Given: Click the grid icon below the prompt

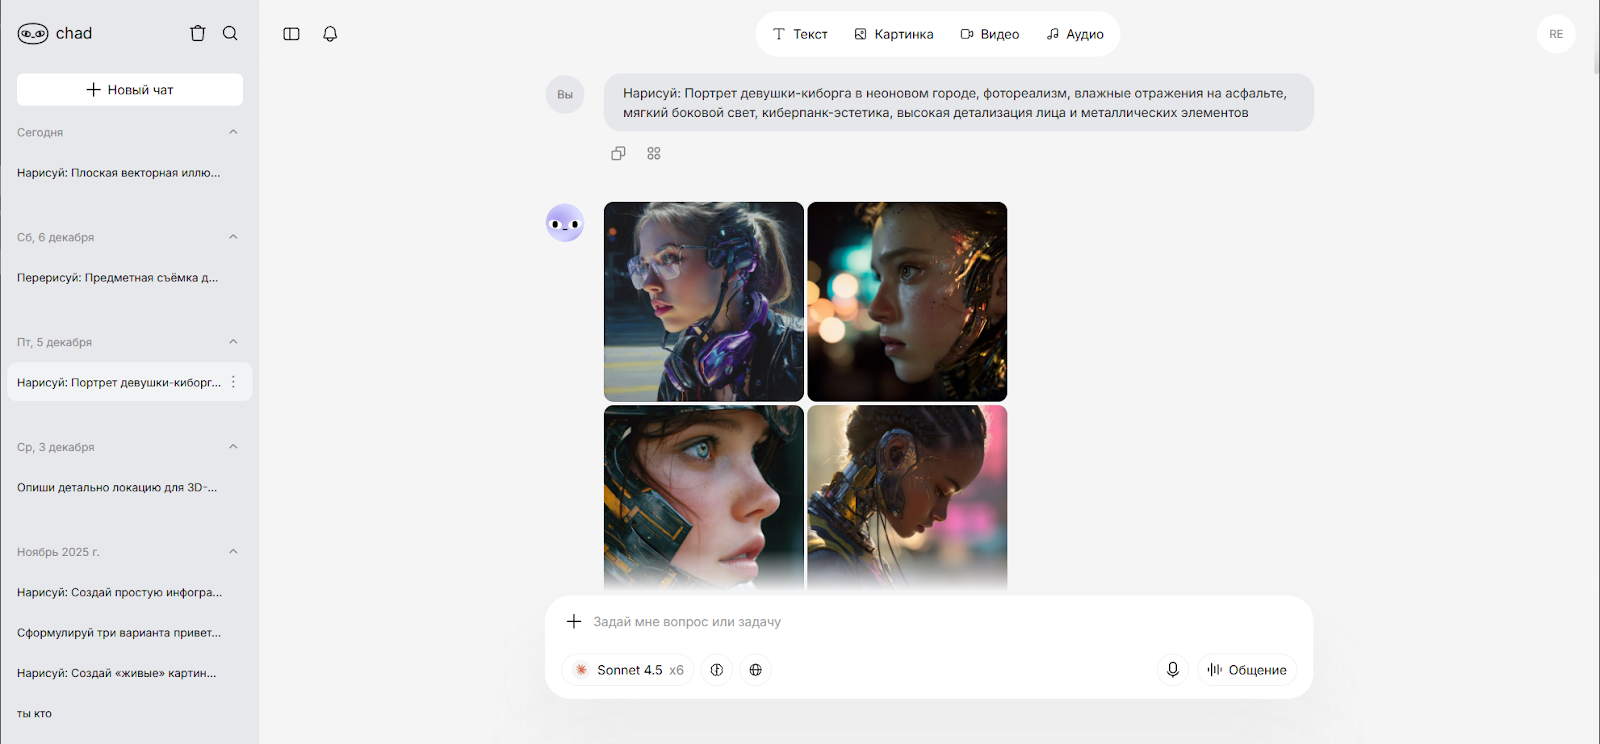Looking at the screenshot, I should tap(654, 153).
